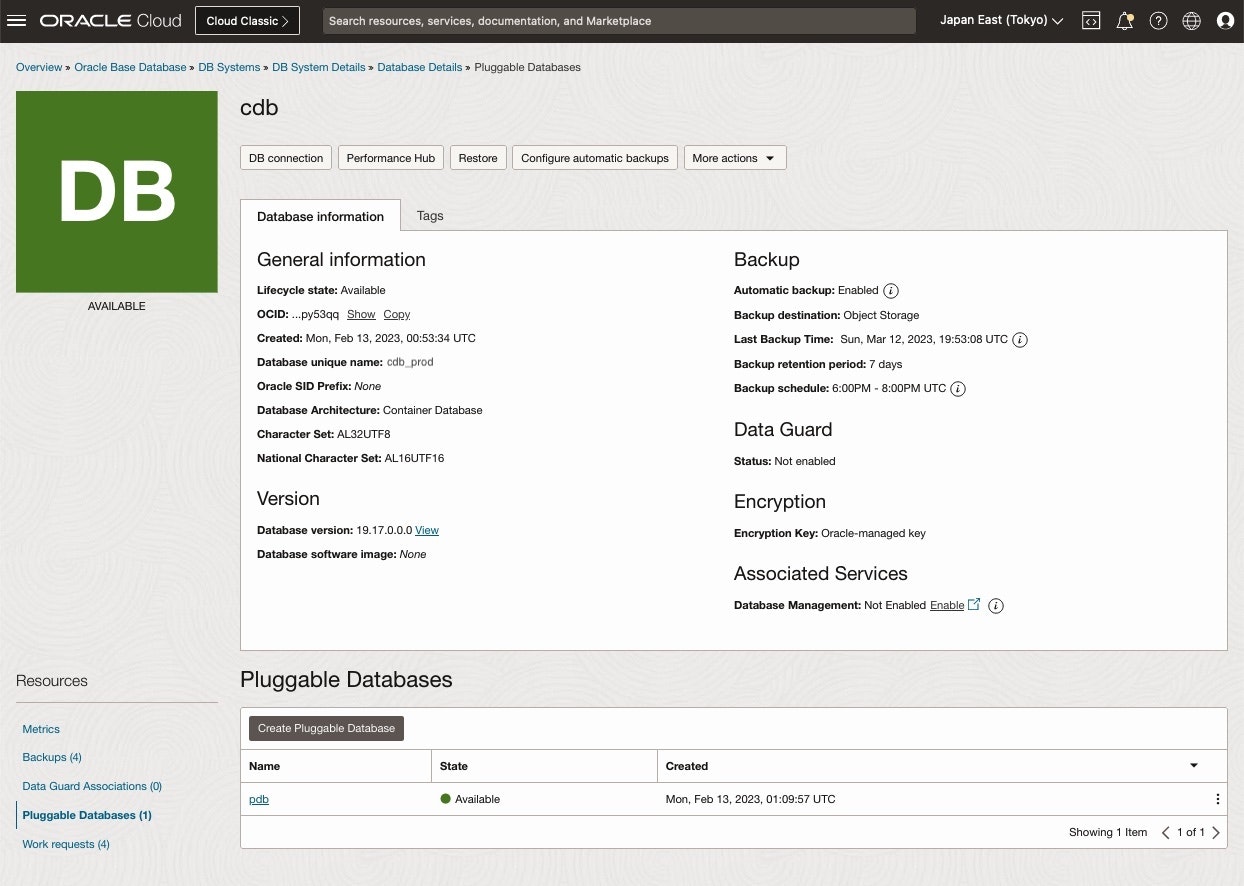Copy the OCID

(397, 314)
